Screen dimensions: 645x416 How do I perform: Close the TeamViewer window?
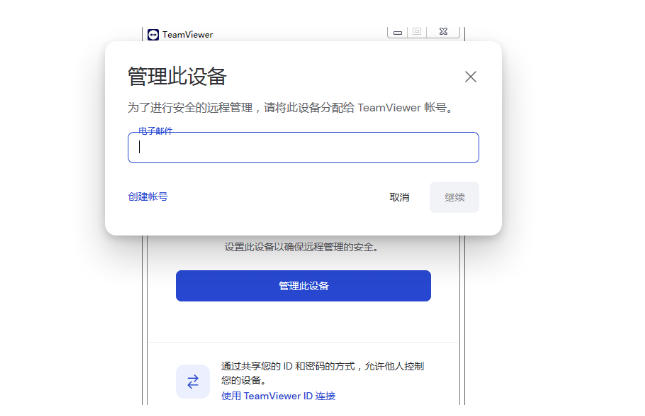click(443, 31)
